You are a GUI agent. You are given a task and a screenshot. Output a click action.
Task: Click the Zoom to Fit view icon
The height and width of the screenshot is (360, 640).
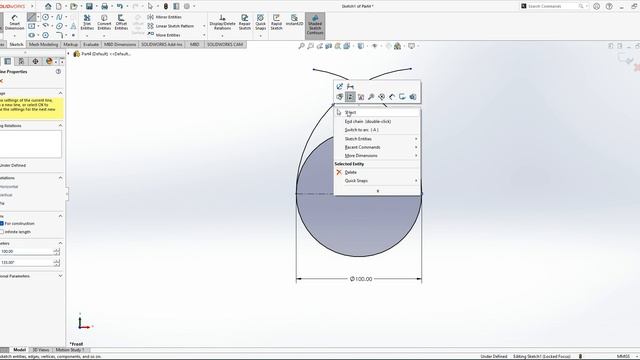302,46
